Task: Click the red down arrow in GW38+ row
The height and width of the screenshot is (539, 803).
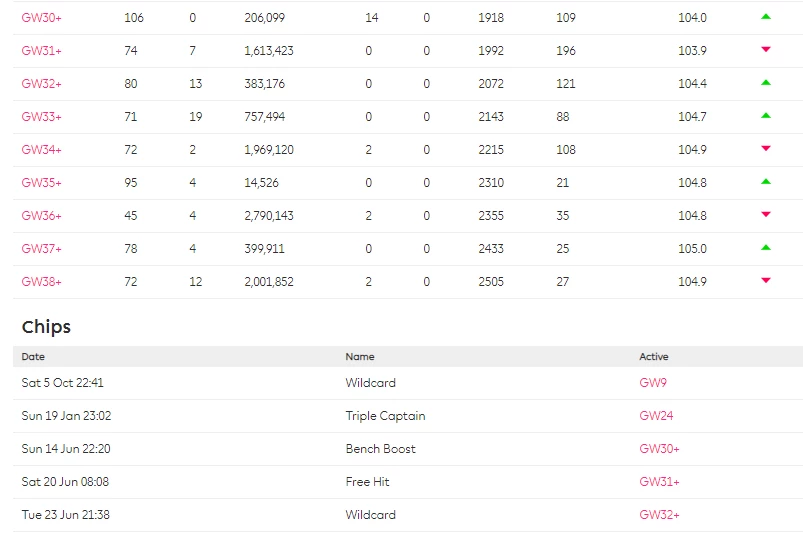Action: pyautogui.click(x=766, y=281)
